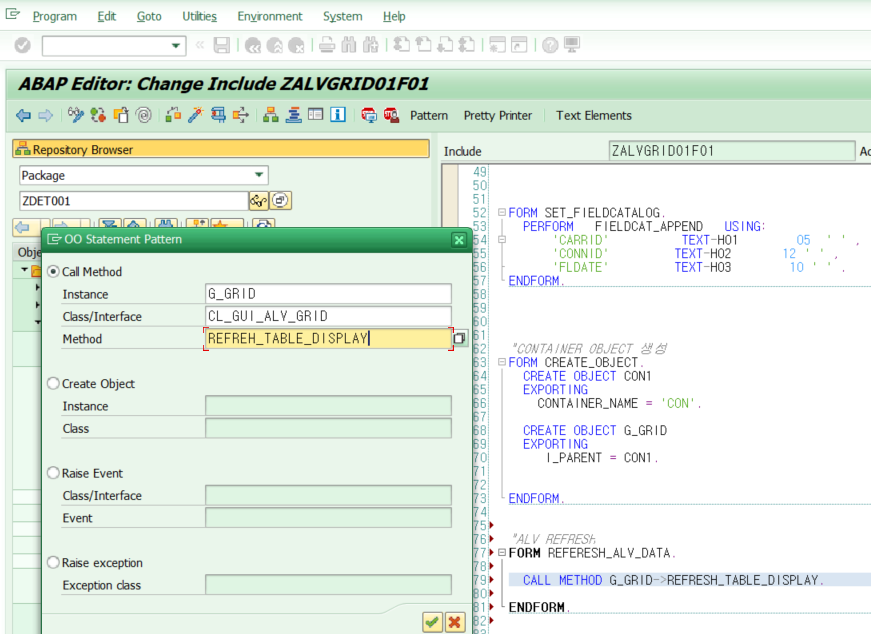Open the Edit menu
This screenshot has height=634, width=871.
[x=107, y=17]
